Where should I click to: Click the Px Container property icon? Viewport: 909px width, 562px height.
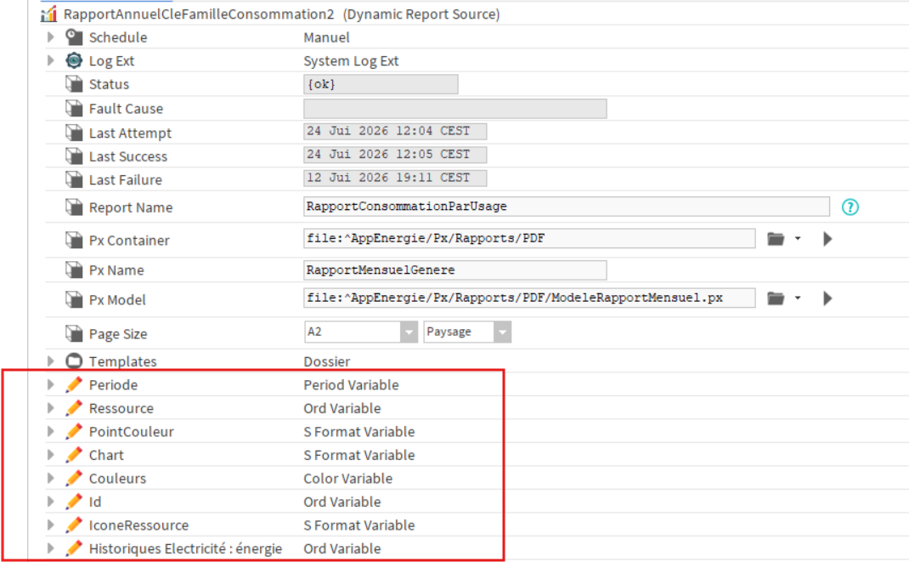(x=74, y=240)
